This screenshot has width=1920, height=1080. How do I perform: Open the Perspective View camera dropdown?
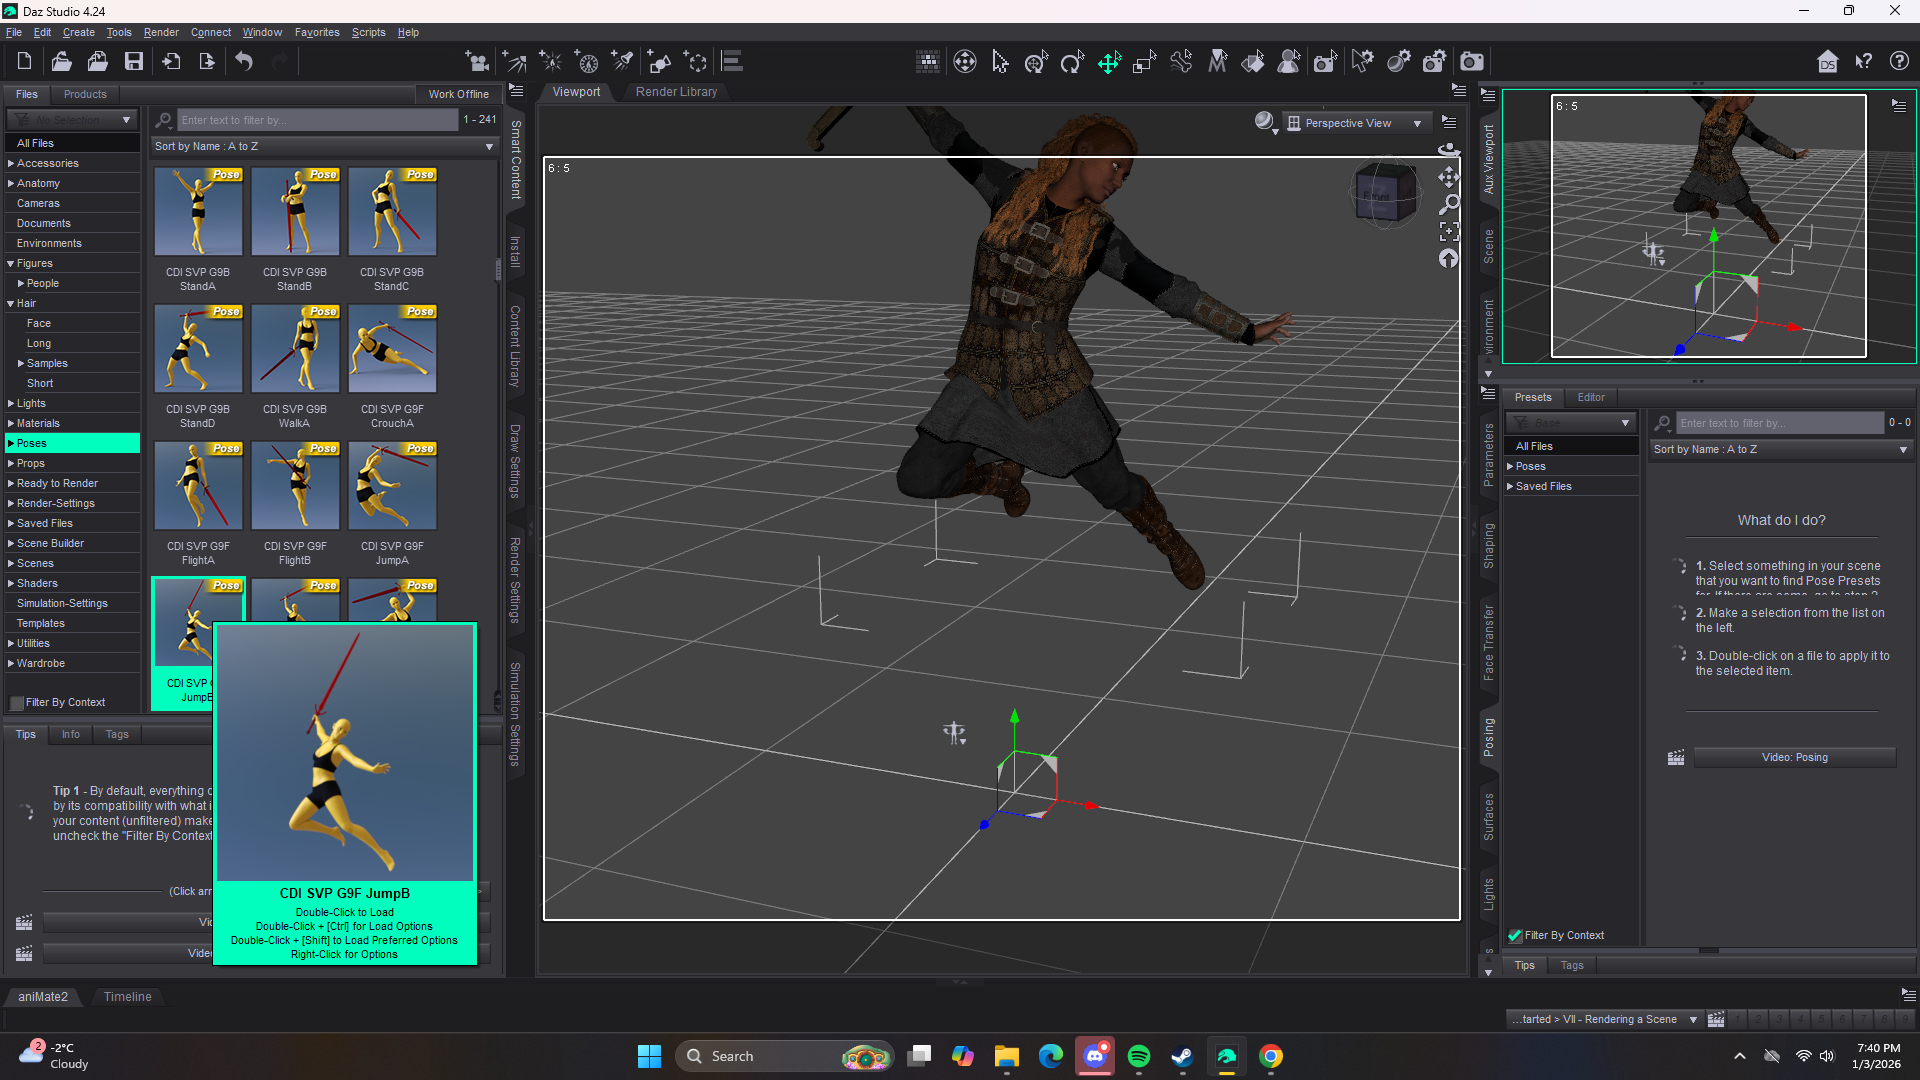[1356, 123]
